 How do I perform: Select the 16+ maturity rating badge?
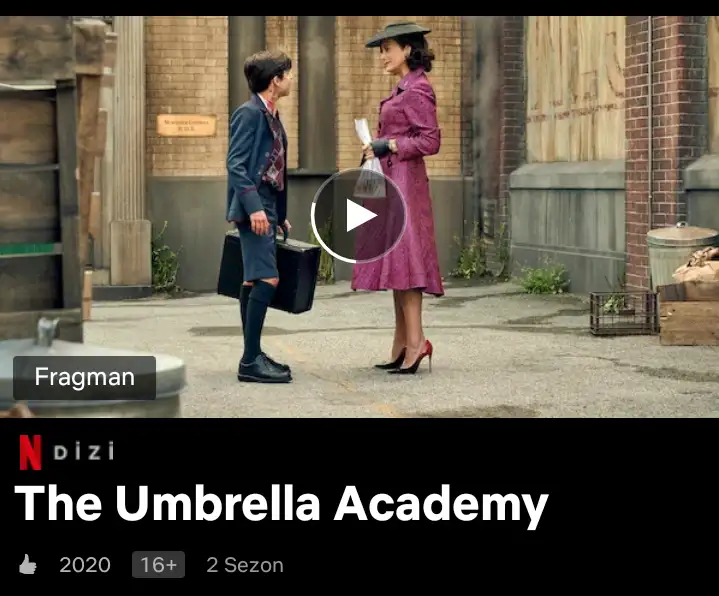[x=158, y=564]
